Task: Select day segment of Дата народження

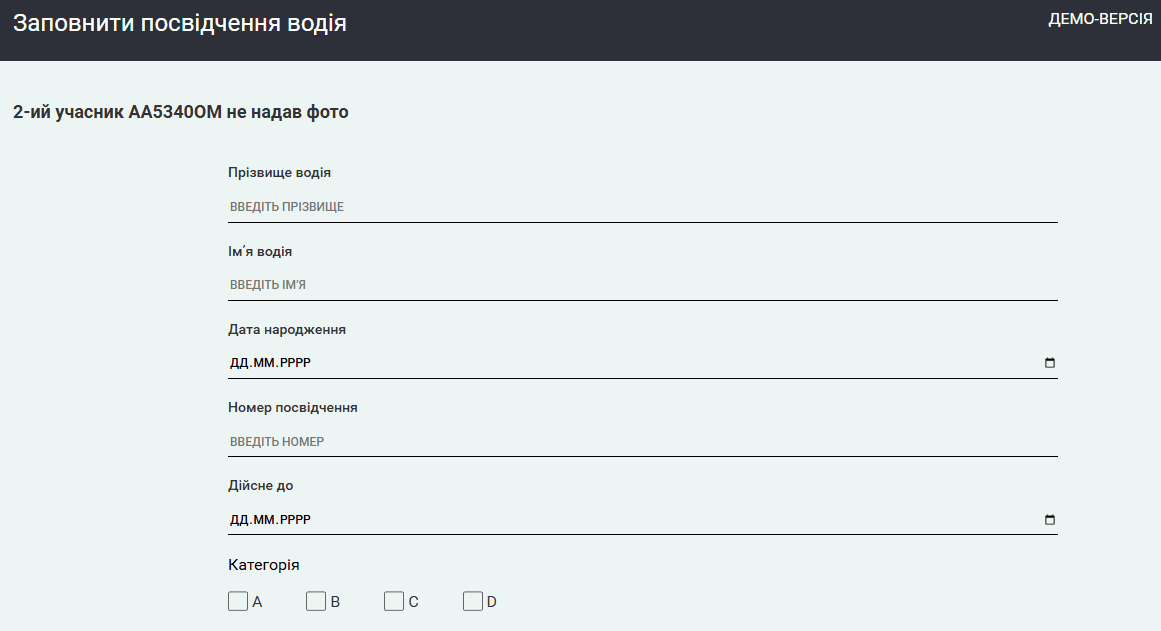Action: (239, 363)
